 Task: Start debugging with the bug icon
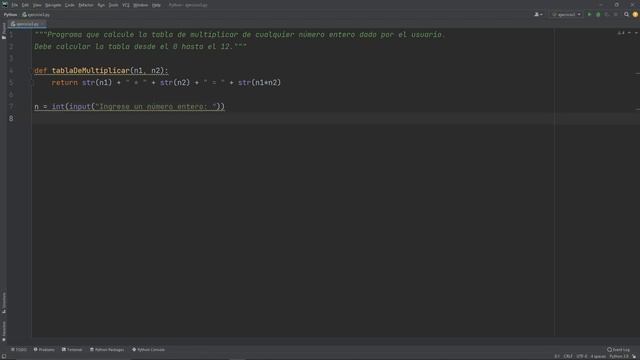click(598, 15)
